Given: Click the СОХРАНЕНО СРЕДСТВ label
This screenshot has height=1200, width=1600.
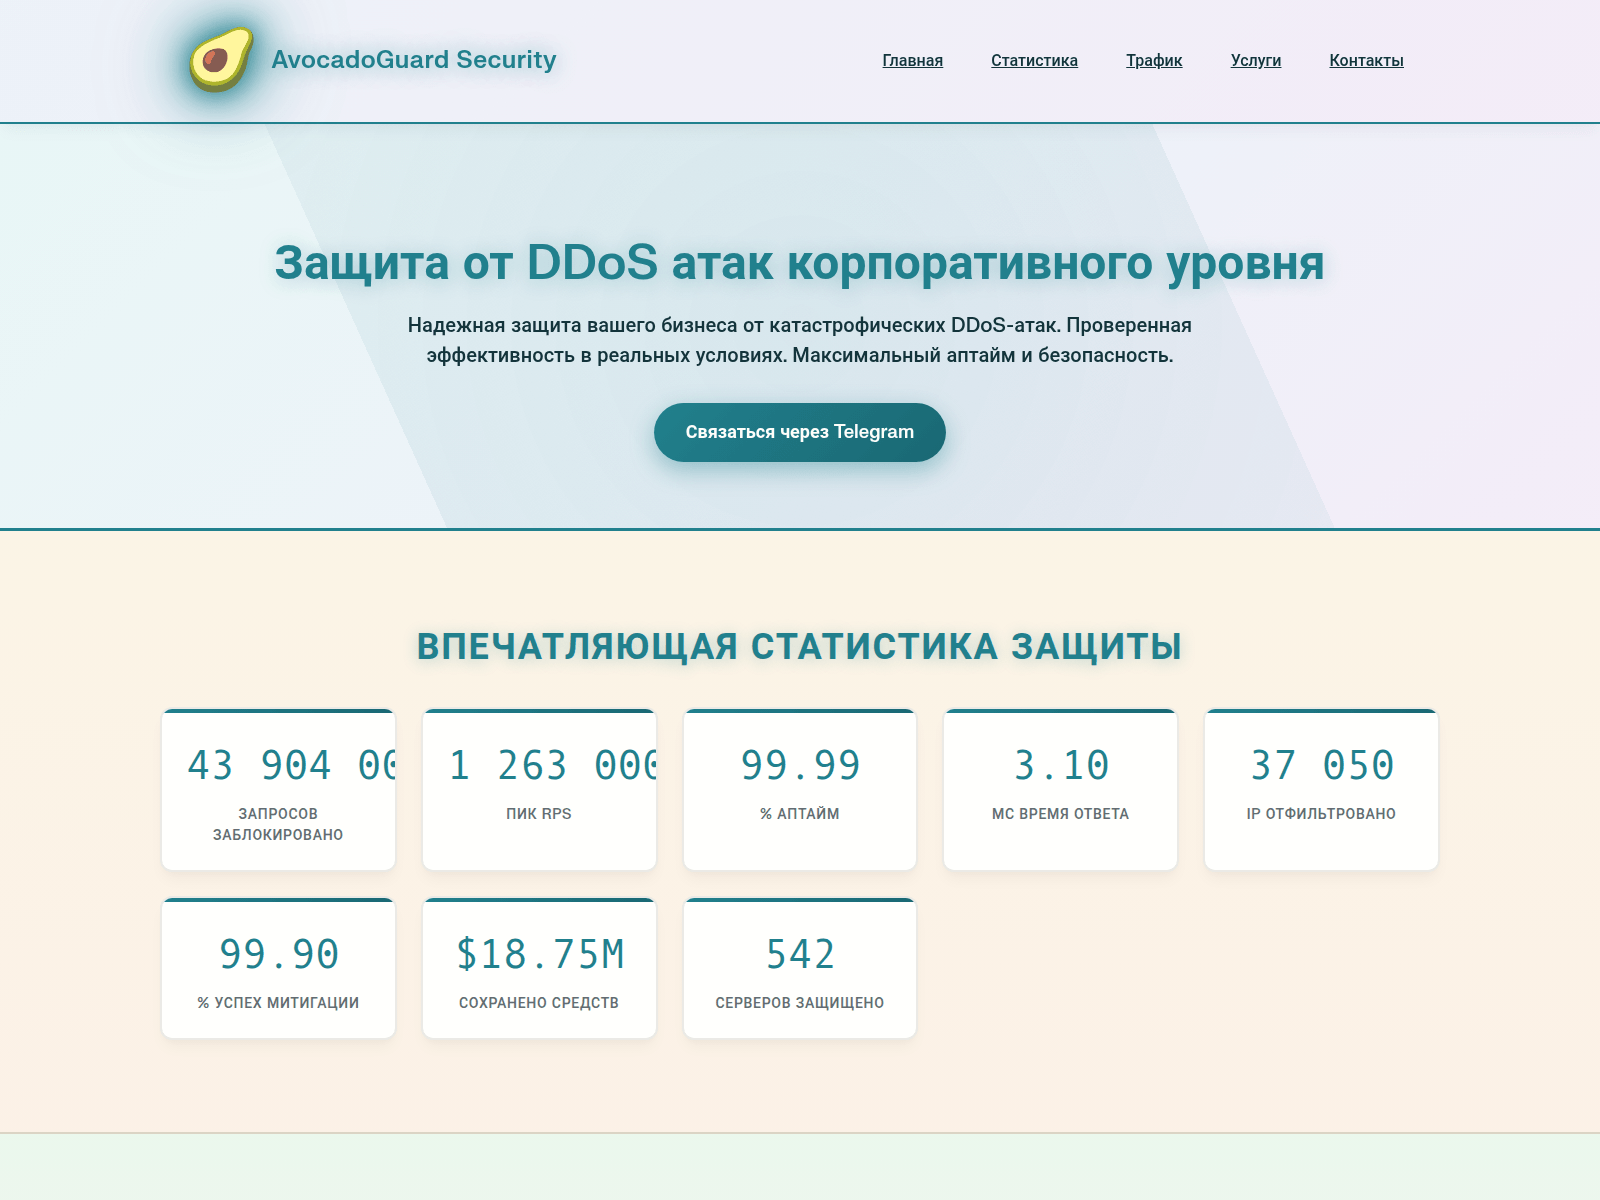Looking at the screenshot, I should pos(539,1003).
